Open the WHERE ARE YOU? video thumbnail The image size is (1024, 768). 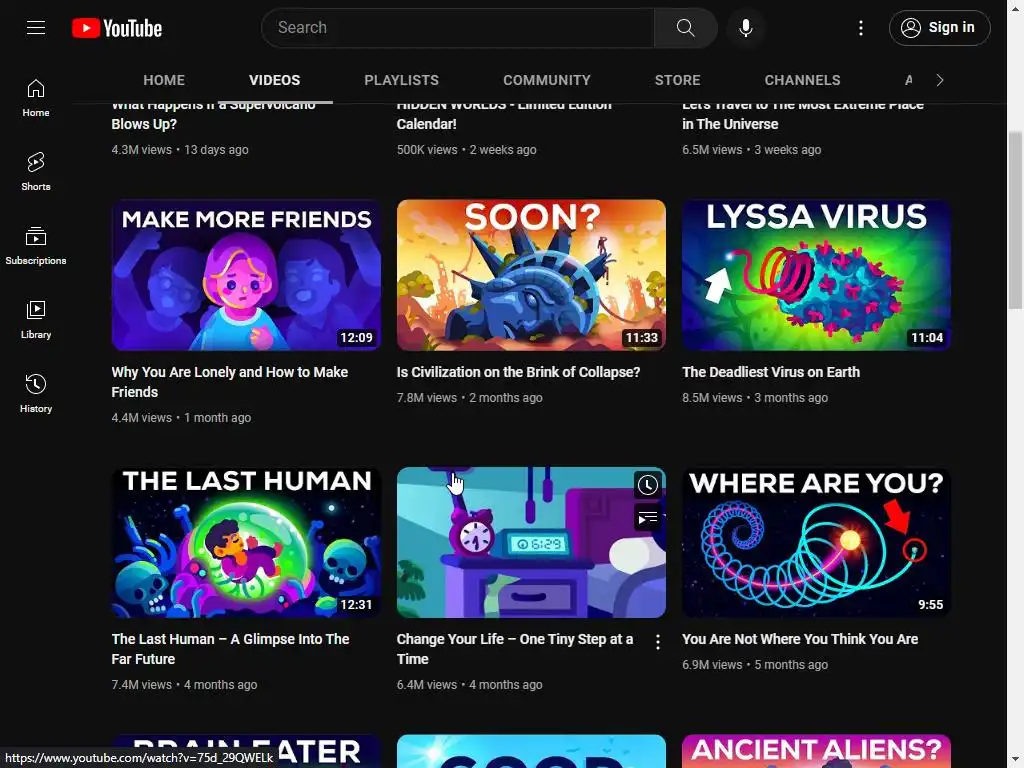coord(816,542)
